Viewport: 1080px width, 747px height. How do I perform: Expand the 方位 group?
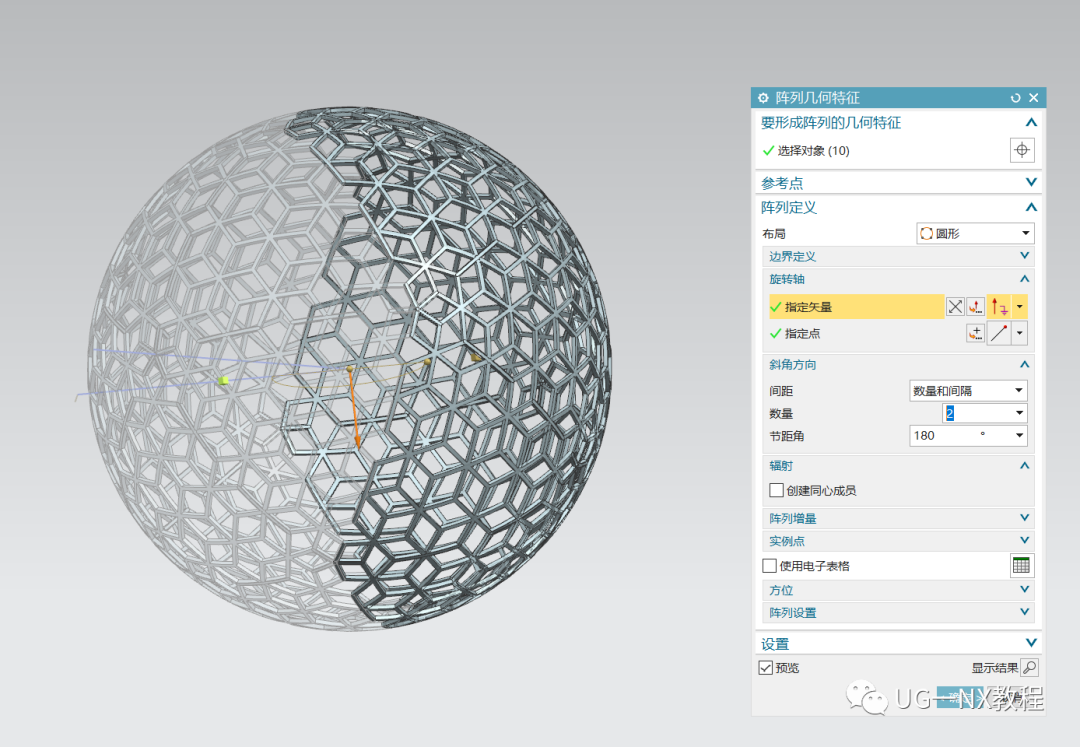point(1024,589)
